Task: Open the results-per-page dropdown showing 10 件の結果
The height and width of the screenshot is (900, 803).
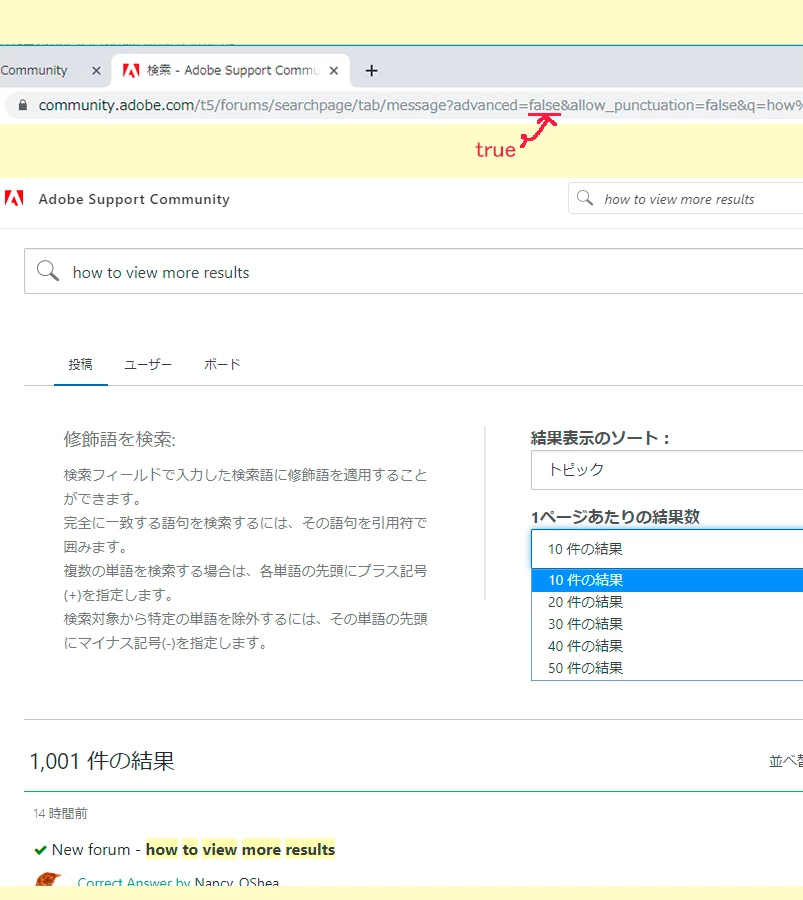Action: (x=667, y=549)
